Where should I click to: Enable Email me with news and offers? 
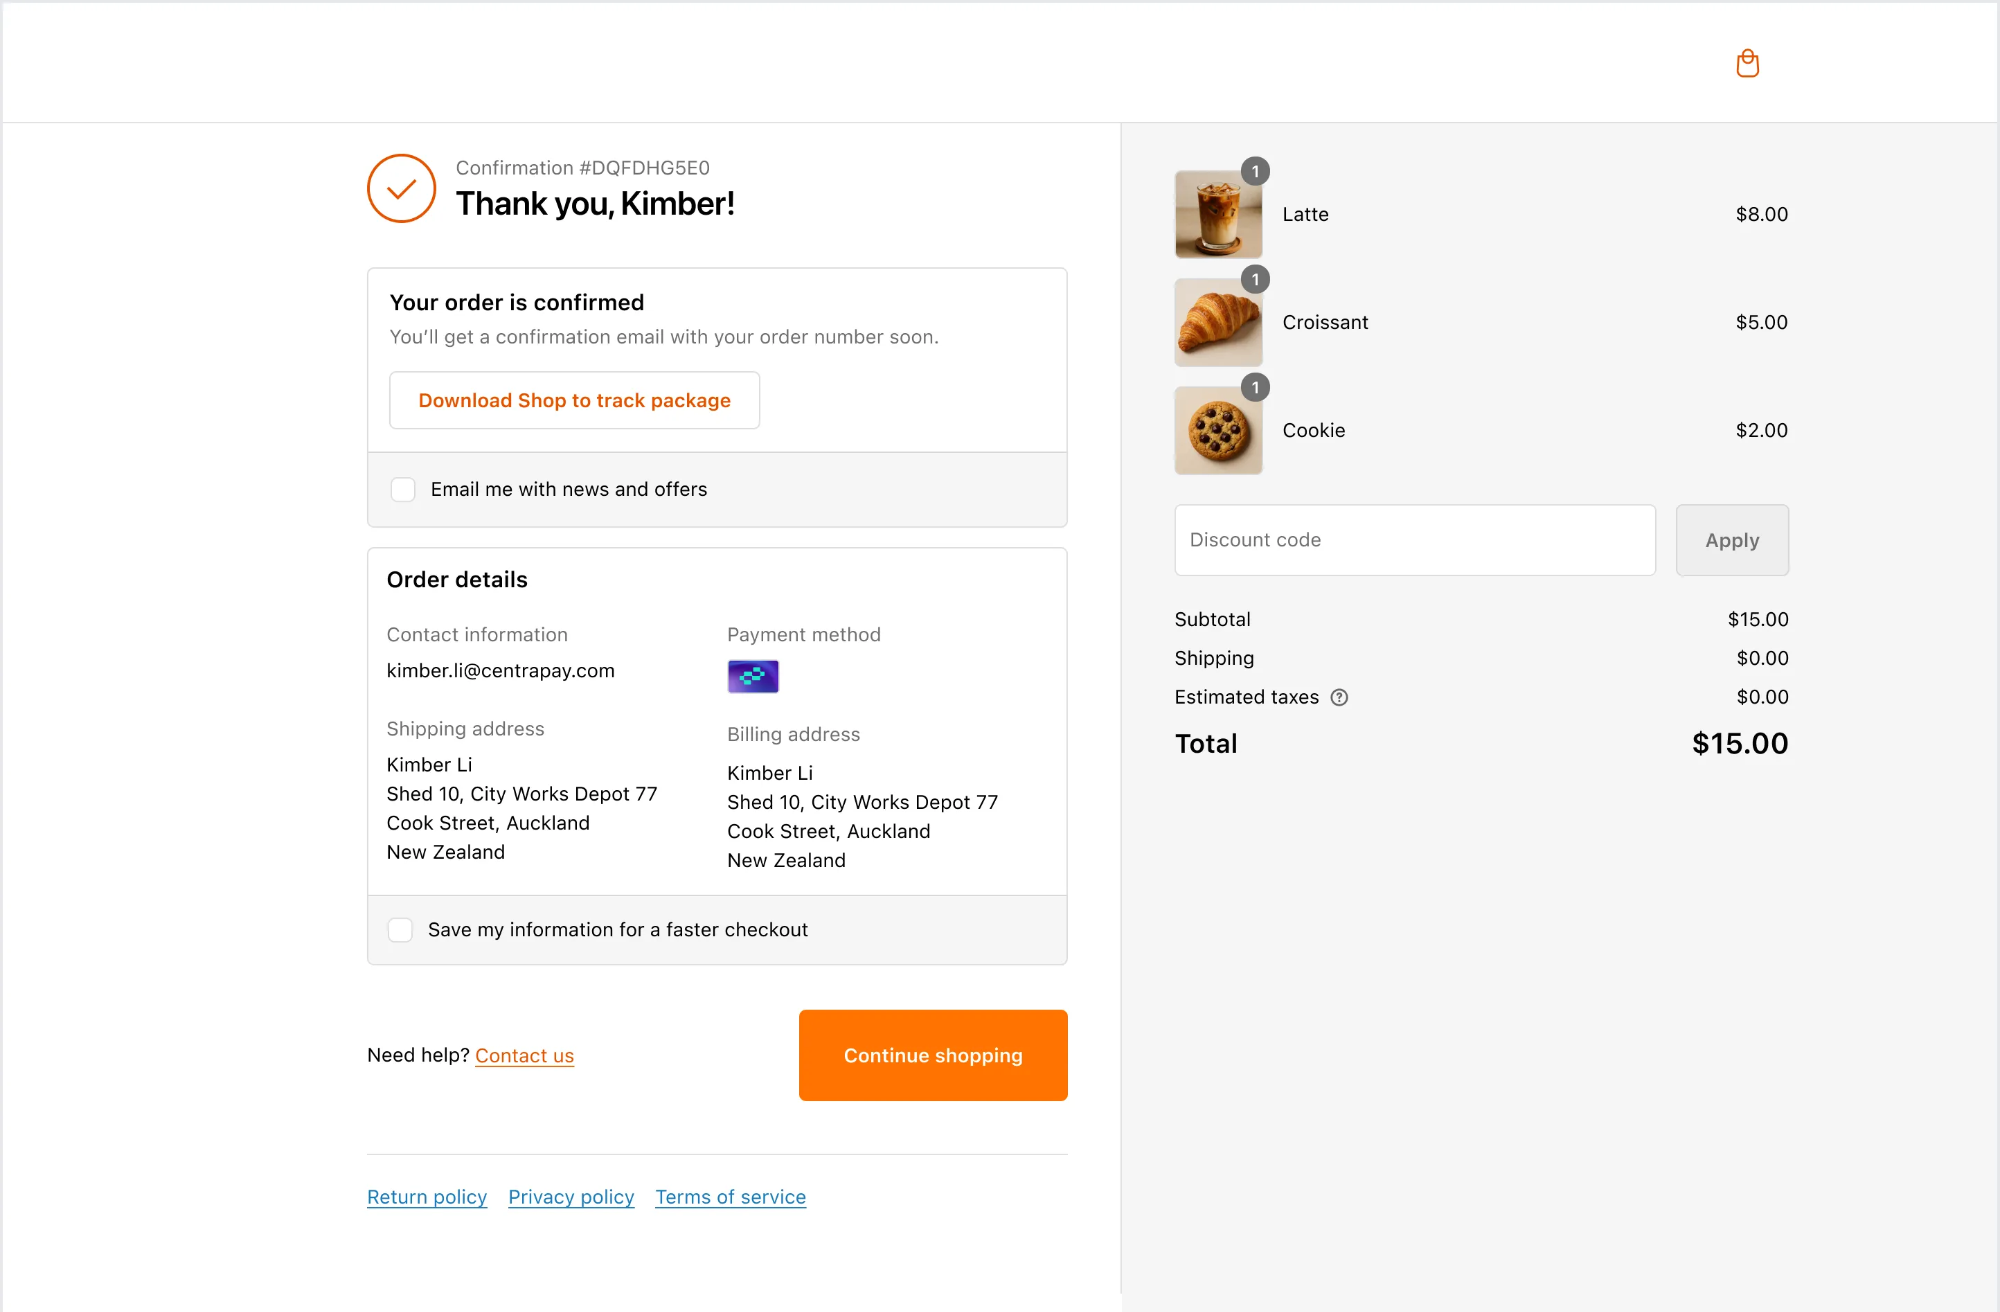(403, 489)
